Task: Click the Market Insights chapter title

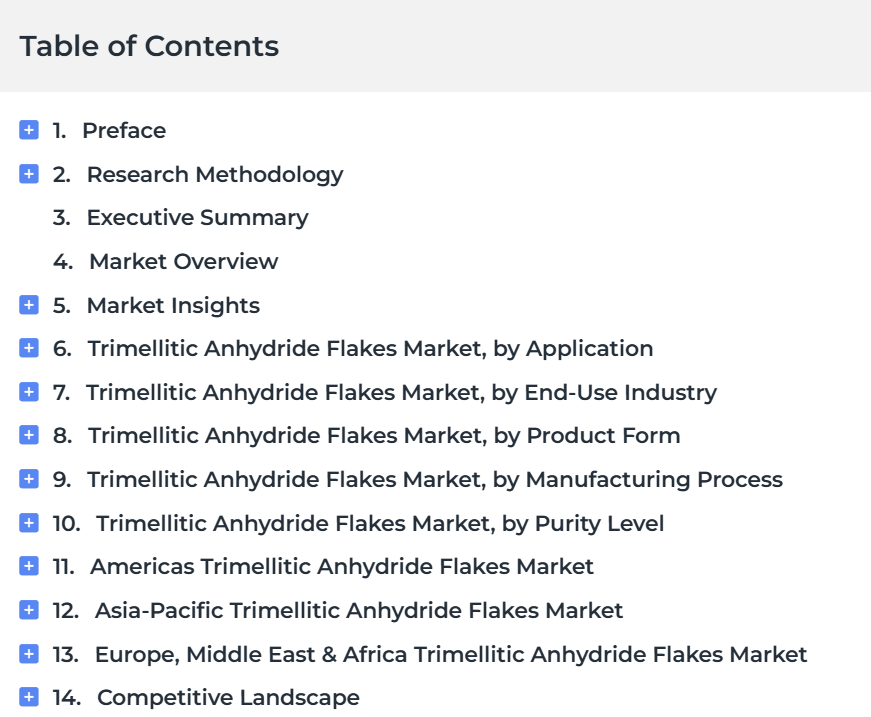Action: [x=173, y=306]
